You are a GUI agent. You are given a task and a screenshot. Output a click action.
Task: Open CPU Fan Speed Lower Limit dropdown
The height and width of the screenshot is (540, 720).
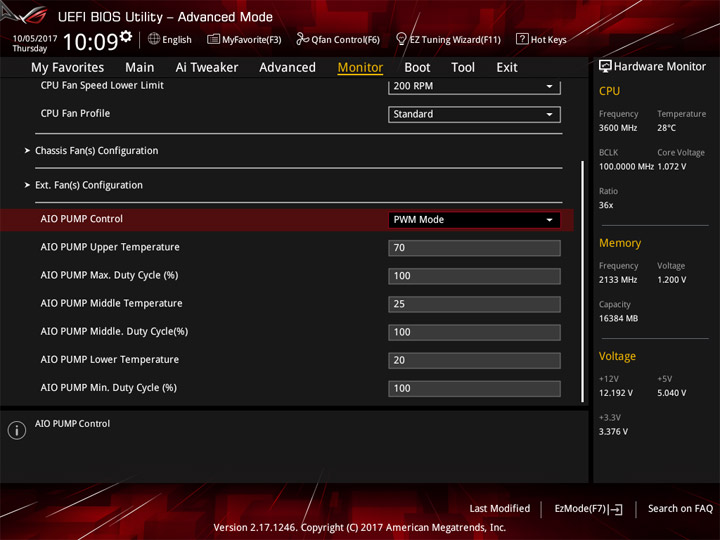click(474, 86)
